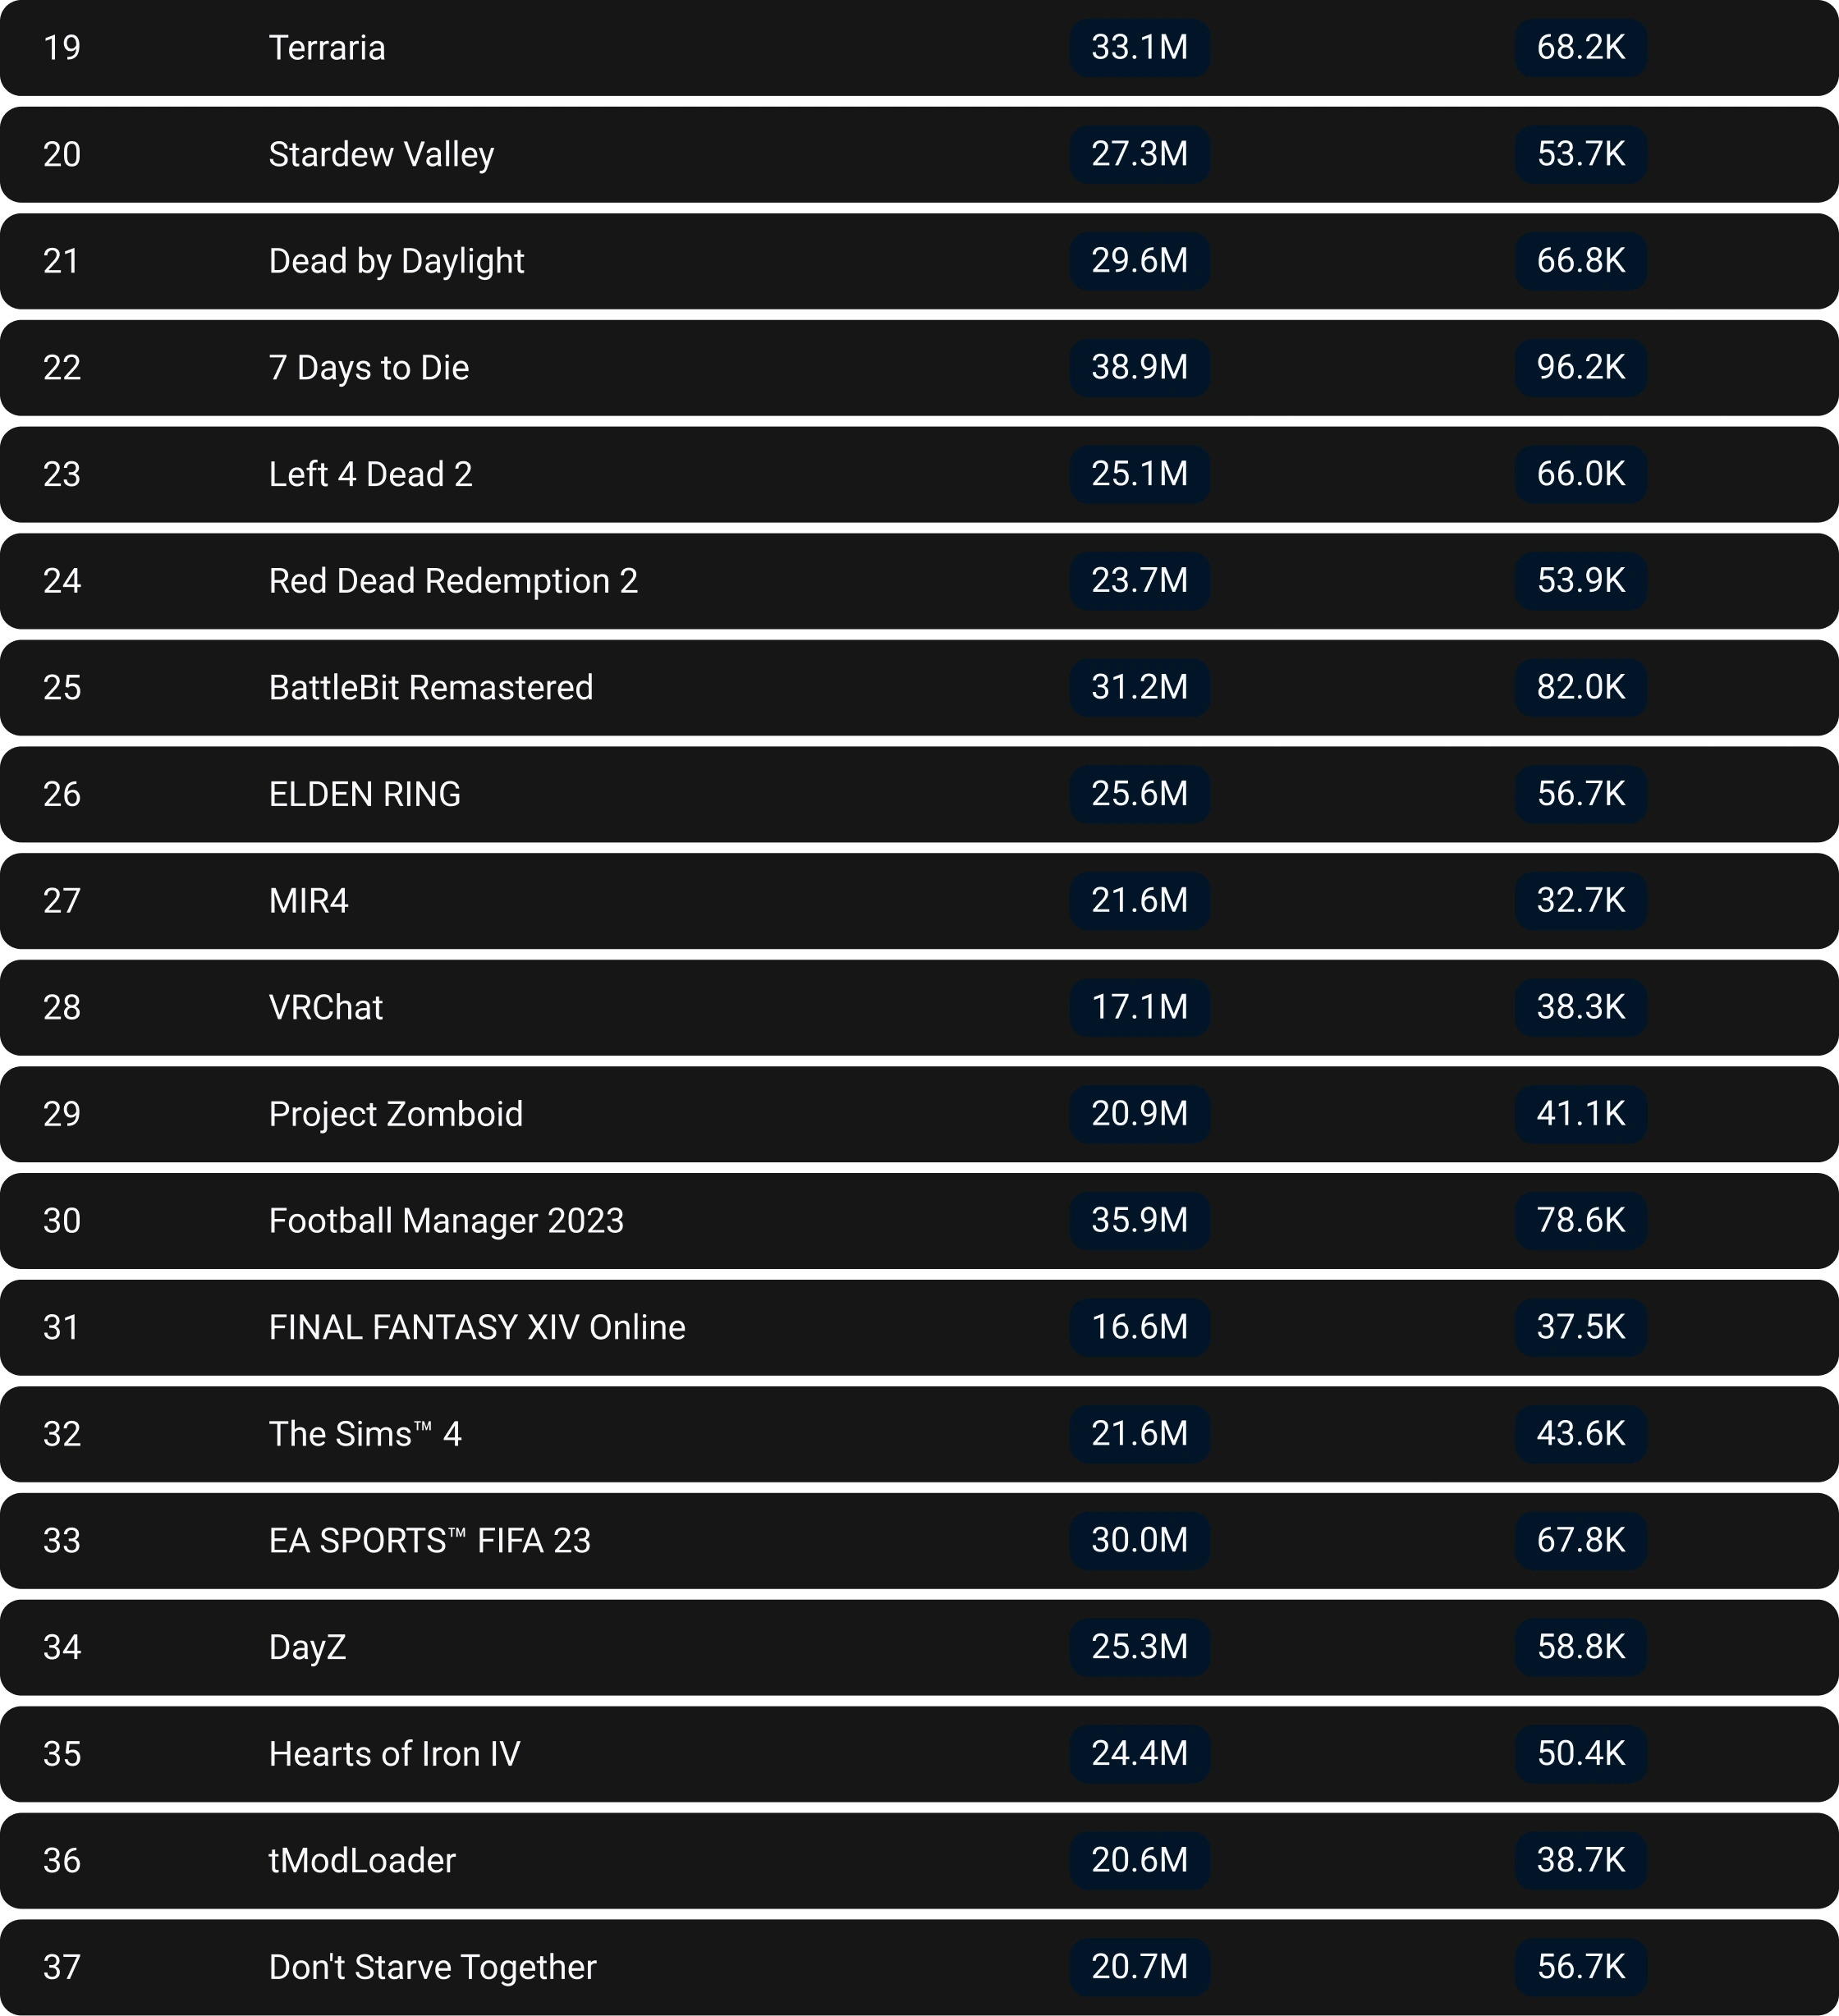Open the Football Manager 2023 entry

coord(446,1221)
